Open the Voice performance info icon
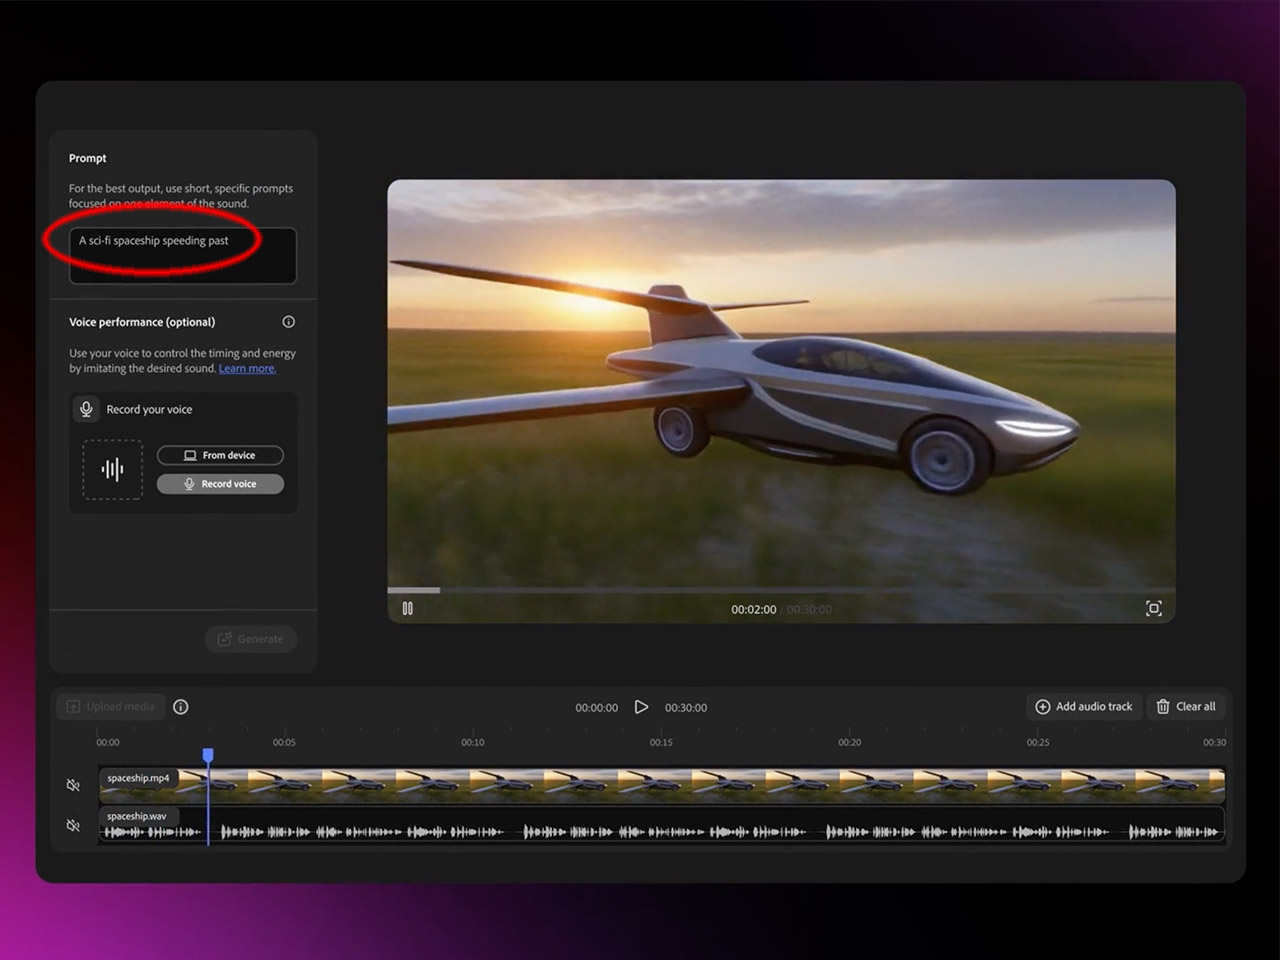The image size is (1280, 960). pos(289,322)
